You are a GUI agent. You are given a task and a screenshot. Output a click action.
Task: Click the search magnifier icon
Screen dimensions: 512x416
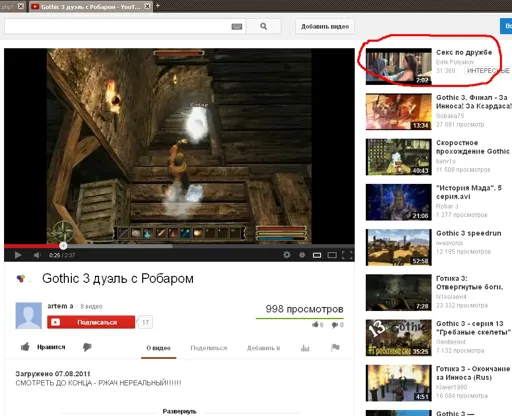pyautogui.click(x=263, y=26)
